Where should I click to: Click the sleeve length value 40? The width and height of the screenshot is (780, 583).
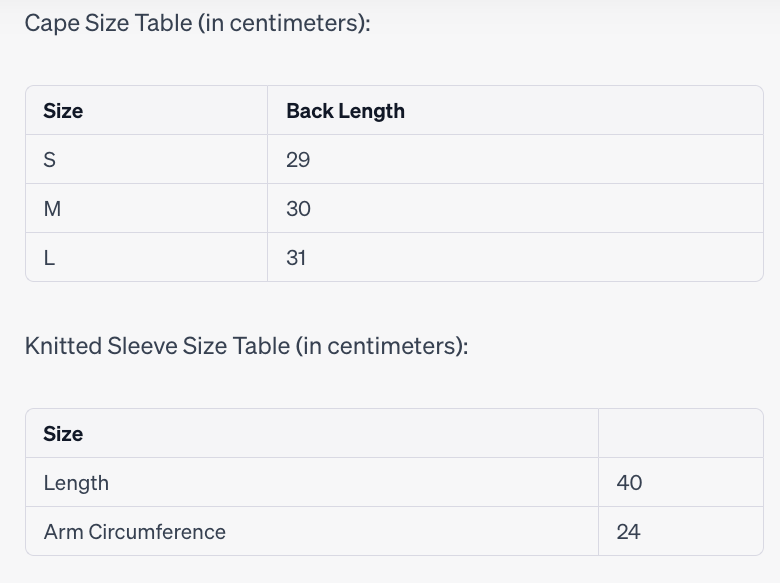coord(629,483)
